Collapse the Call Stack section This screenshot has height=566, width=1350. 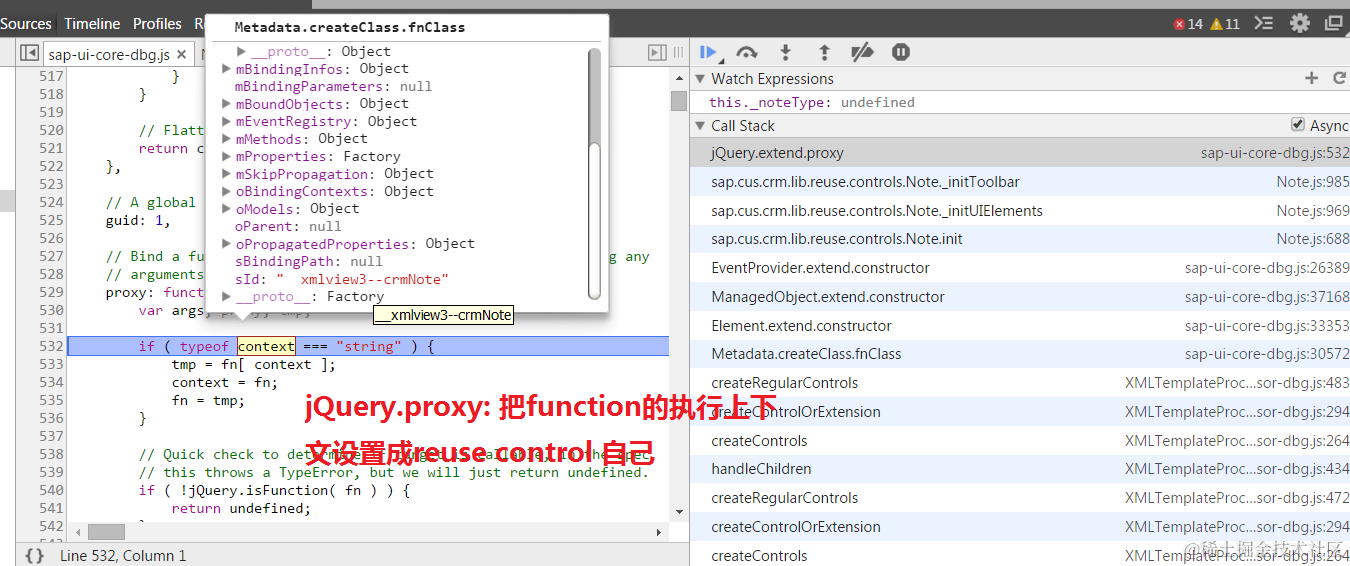(x=700, y=126)
